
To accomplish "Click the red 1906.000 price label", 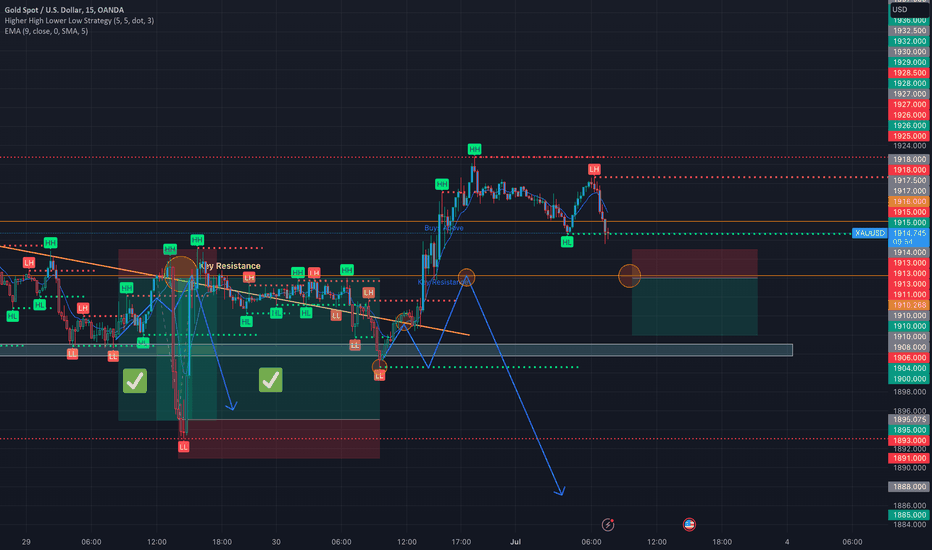I will coord(909,358).
